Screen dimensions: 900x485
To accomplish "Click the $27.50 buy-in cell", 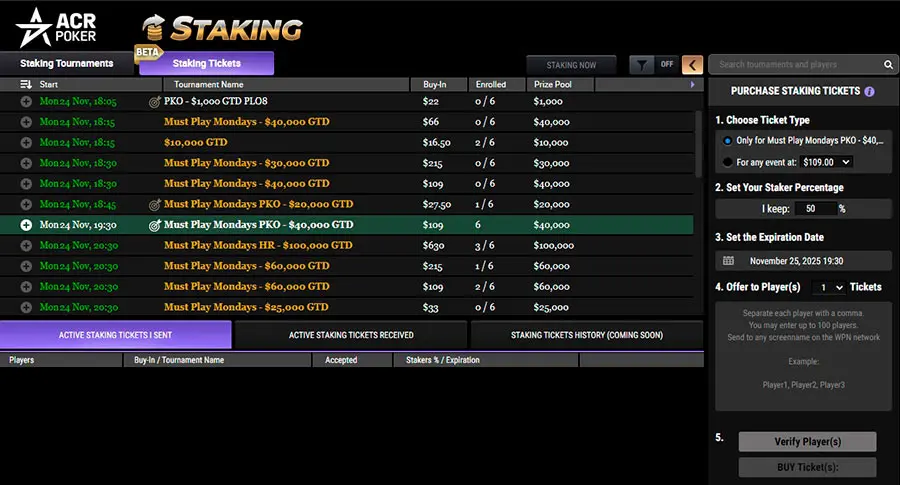I will click(437, 204).
